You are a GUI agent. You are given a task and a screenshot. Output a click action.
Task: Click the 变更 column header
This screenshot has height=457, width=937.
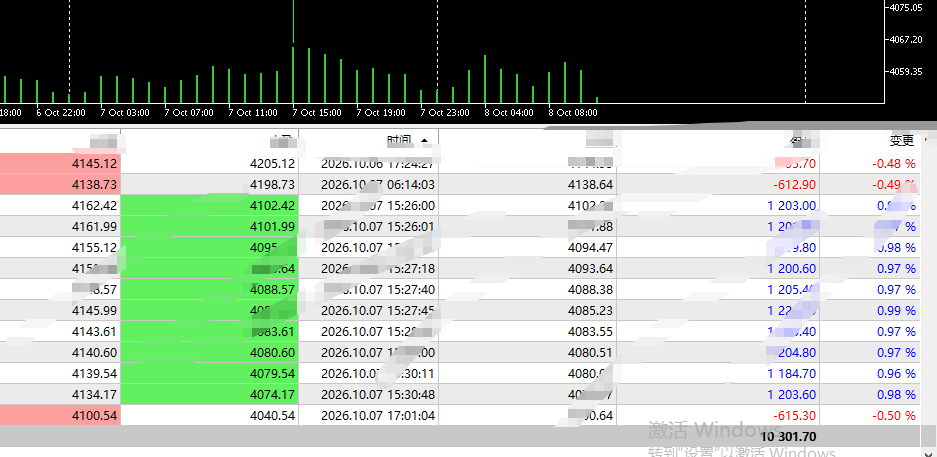902,141
